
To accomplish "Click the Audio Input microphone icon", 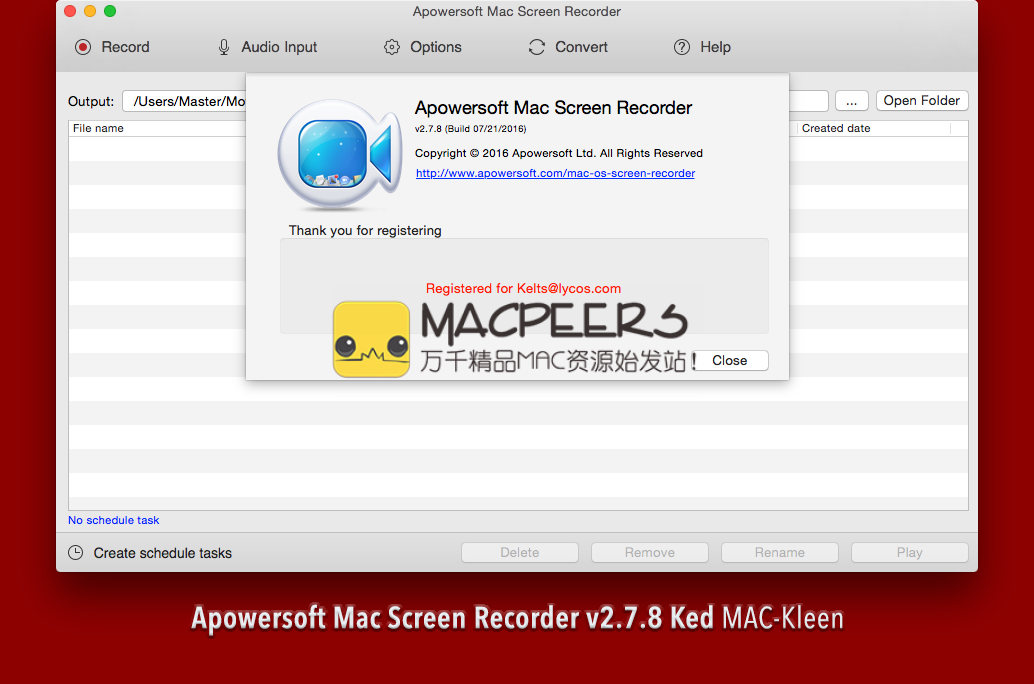I will click(224, 47).
